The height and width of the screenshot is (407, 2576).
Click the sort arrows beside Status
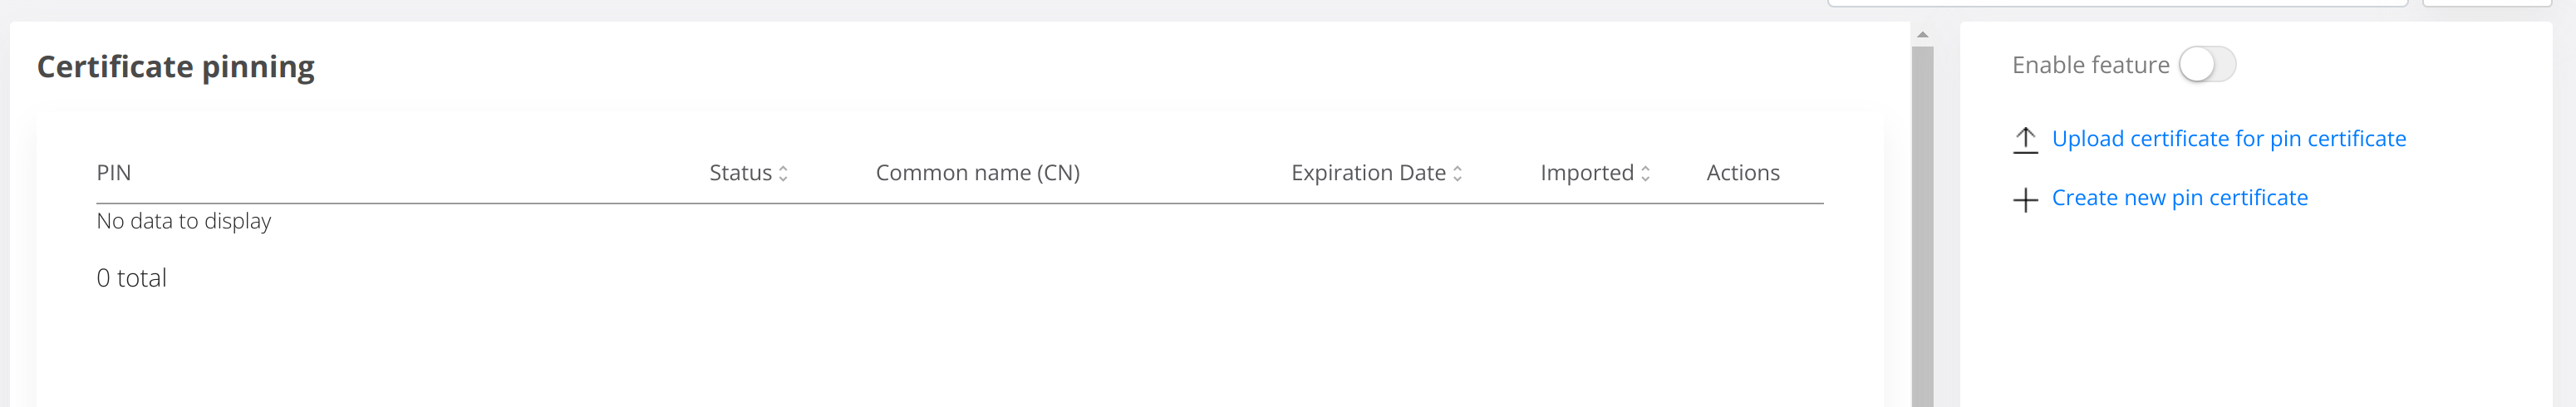pyautogui.click(x=783, y=174)
